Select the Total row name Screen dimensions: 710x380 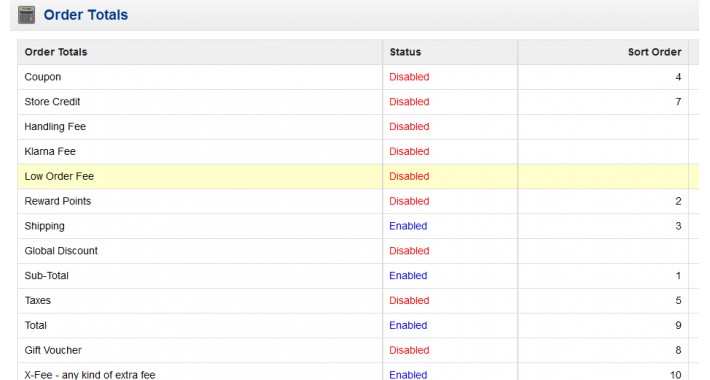(35, 325)
